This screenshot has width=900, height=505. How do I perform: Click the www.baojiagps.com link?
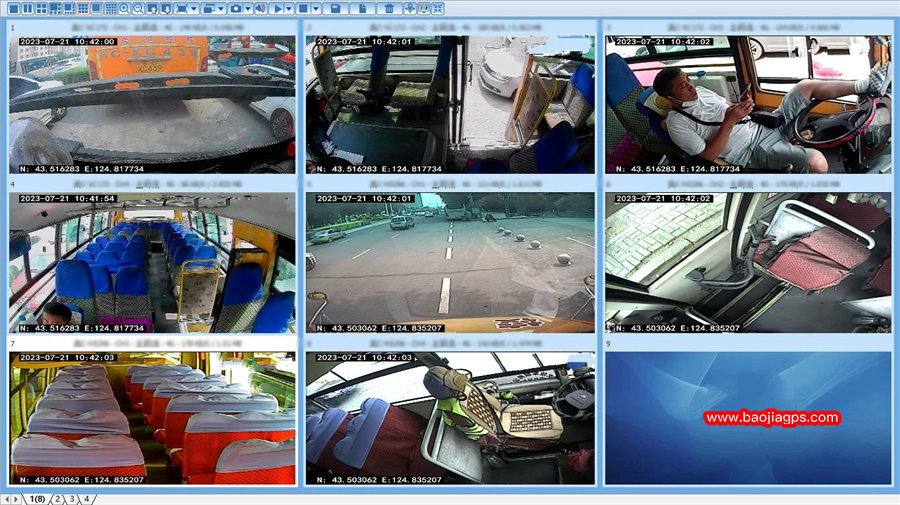[x=771, y=418]
